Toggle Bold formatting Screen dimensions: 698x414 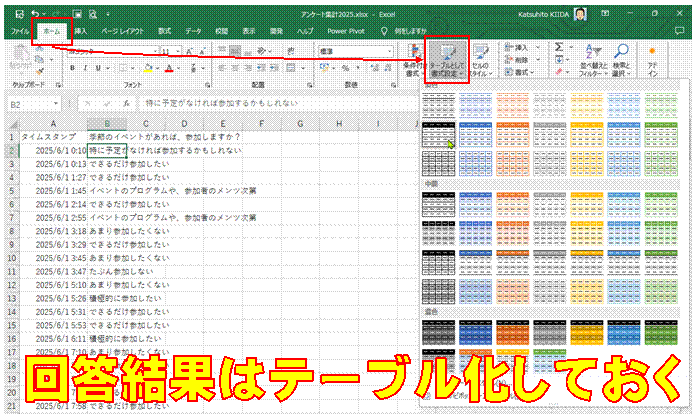point(72,68)
